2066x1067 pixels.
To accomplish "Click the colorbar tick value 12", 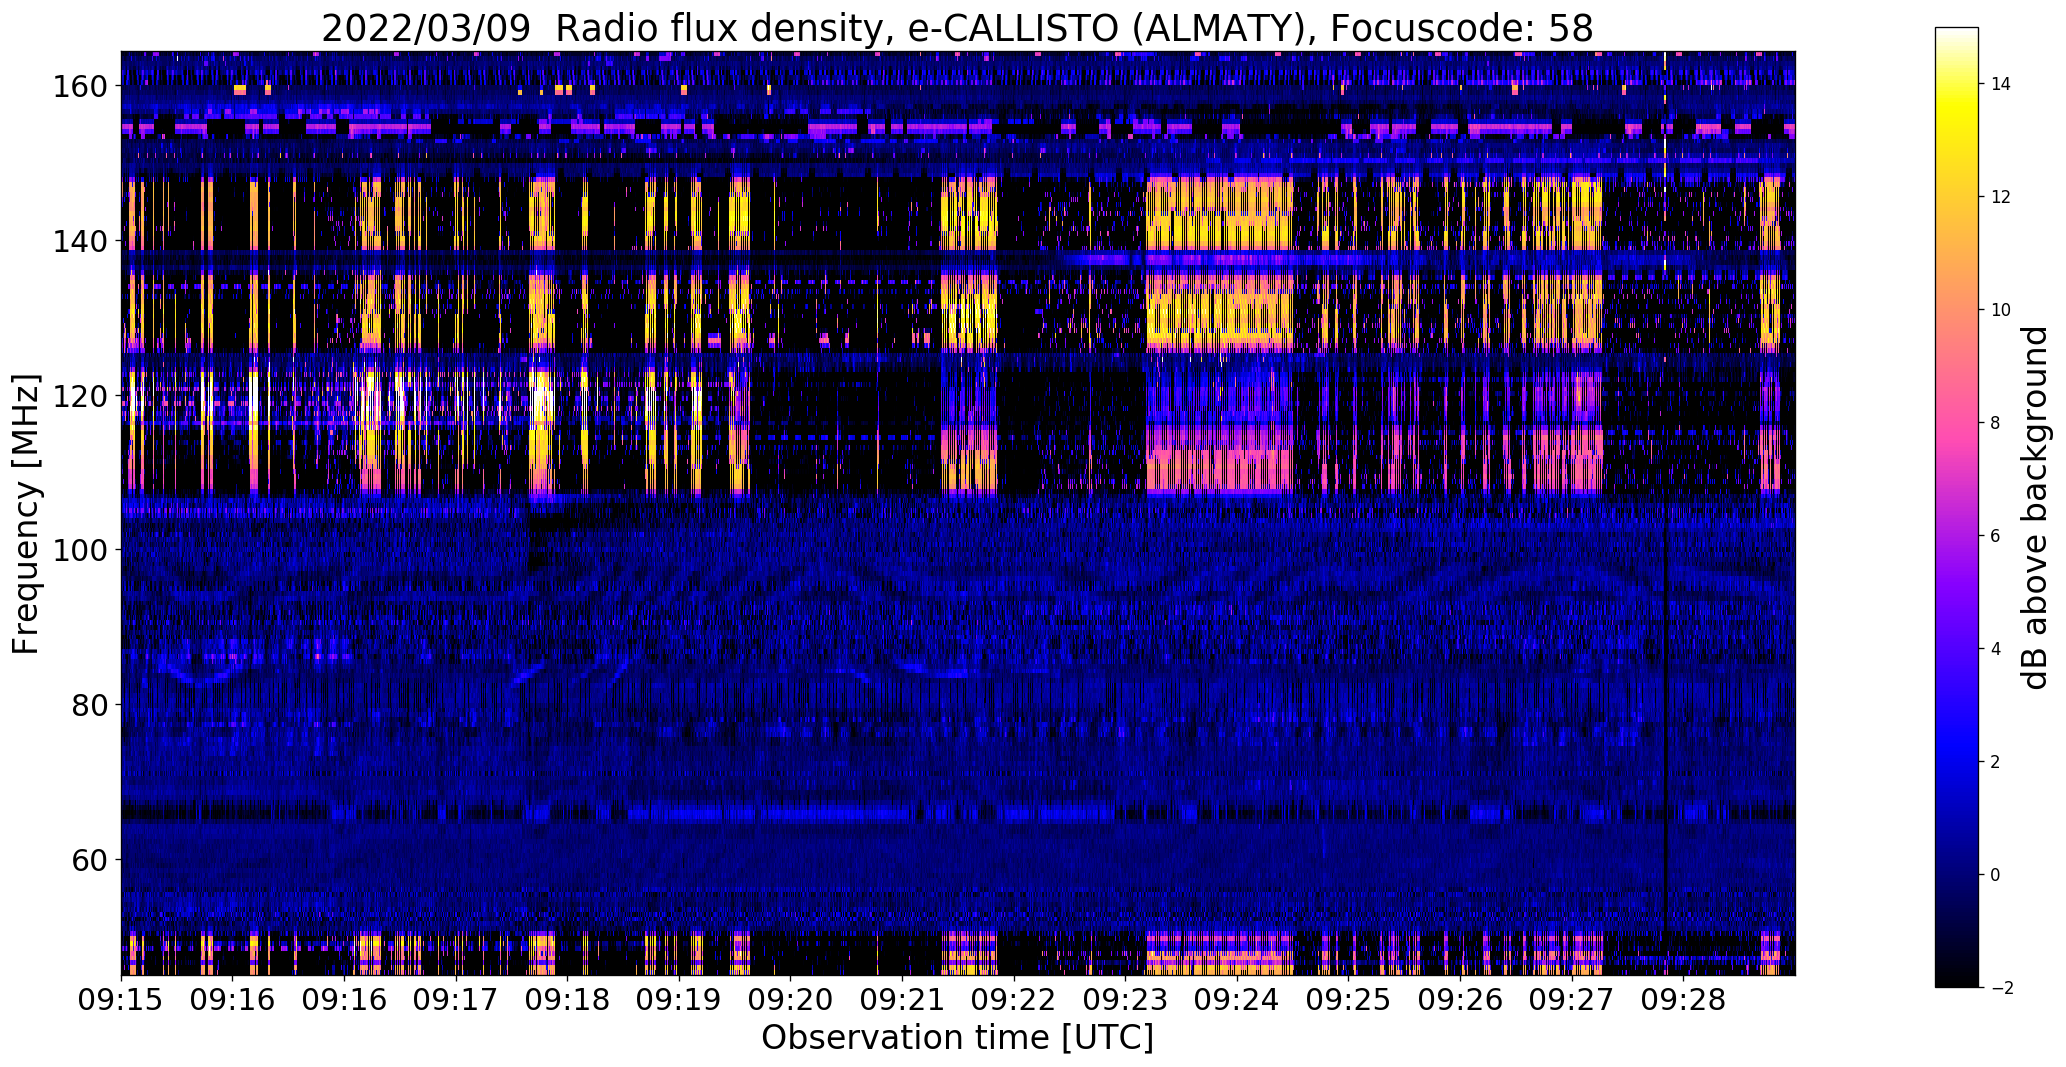I will [2001, 197].
